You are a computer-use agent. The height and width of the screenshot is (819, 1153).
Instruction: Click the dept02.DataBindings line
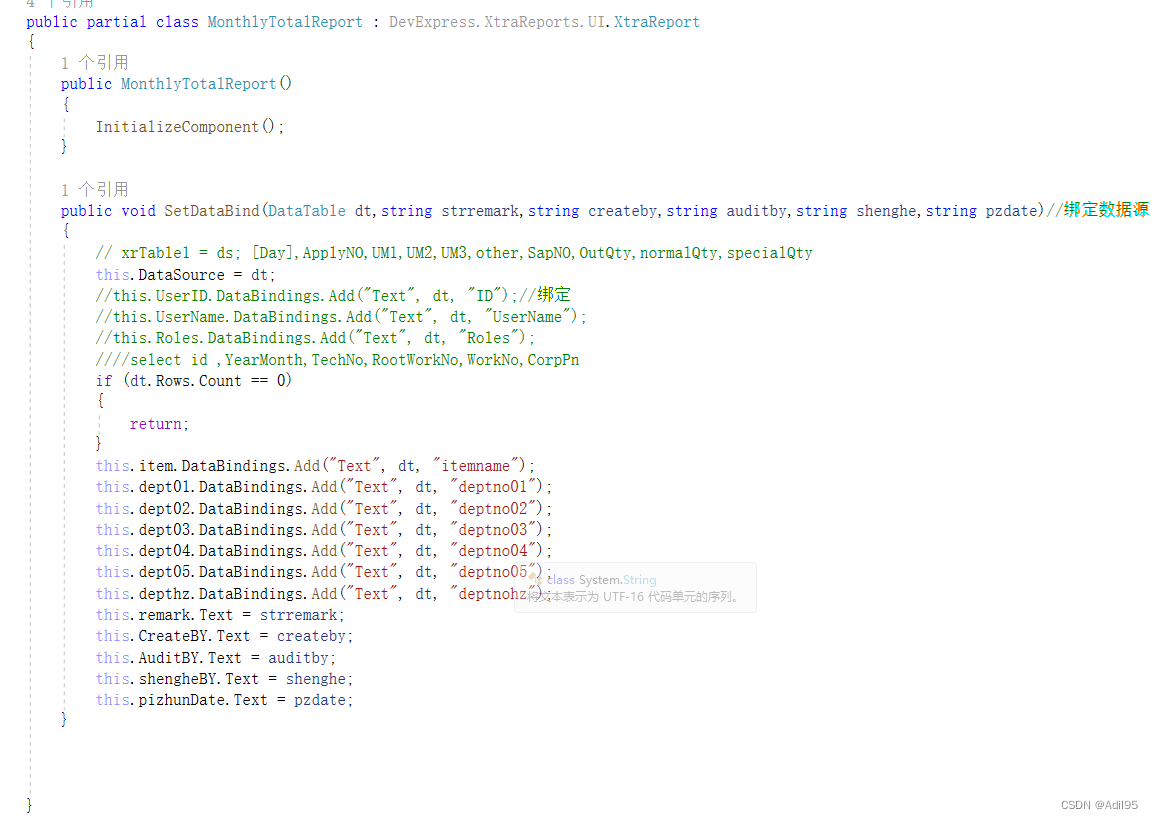coord(324,509)
